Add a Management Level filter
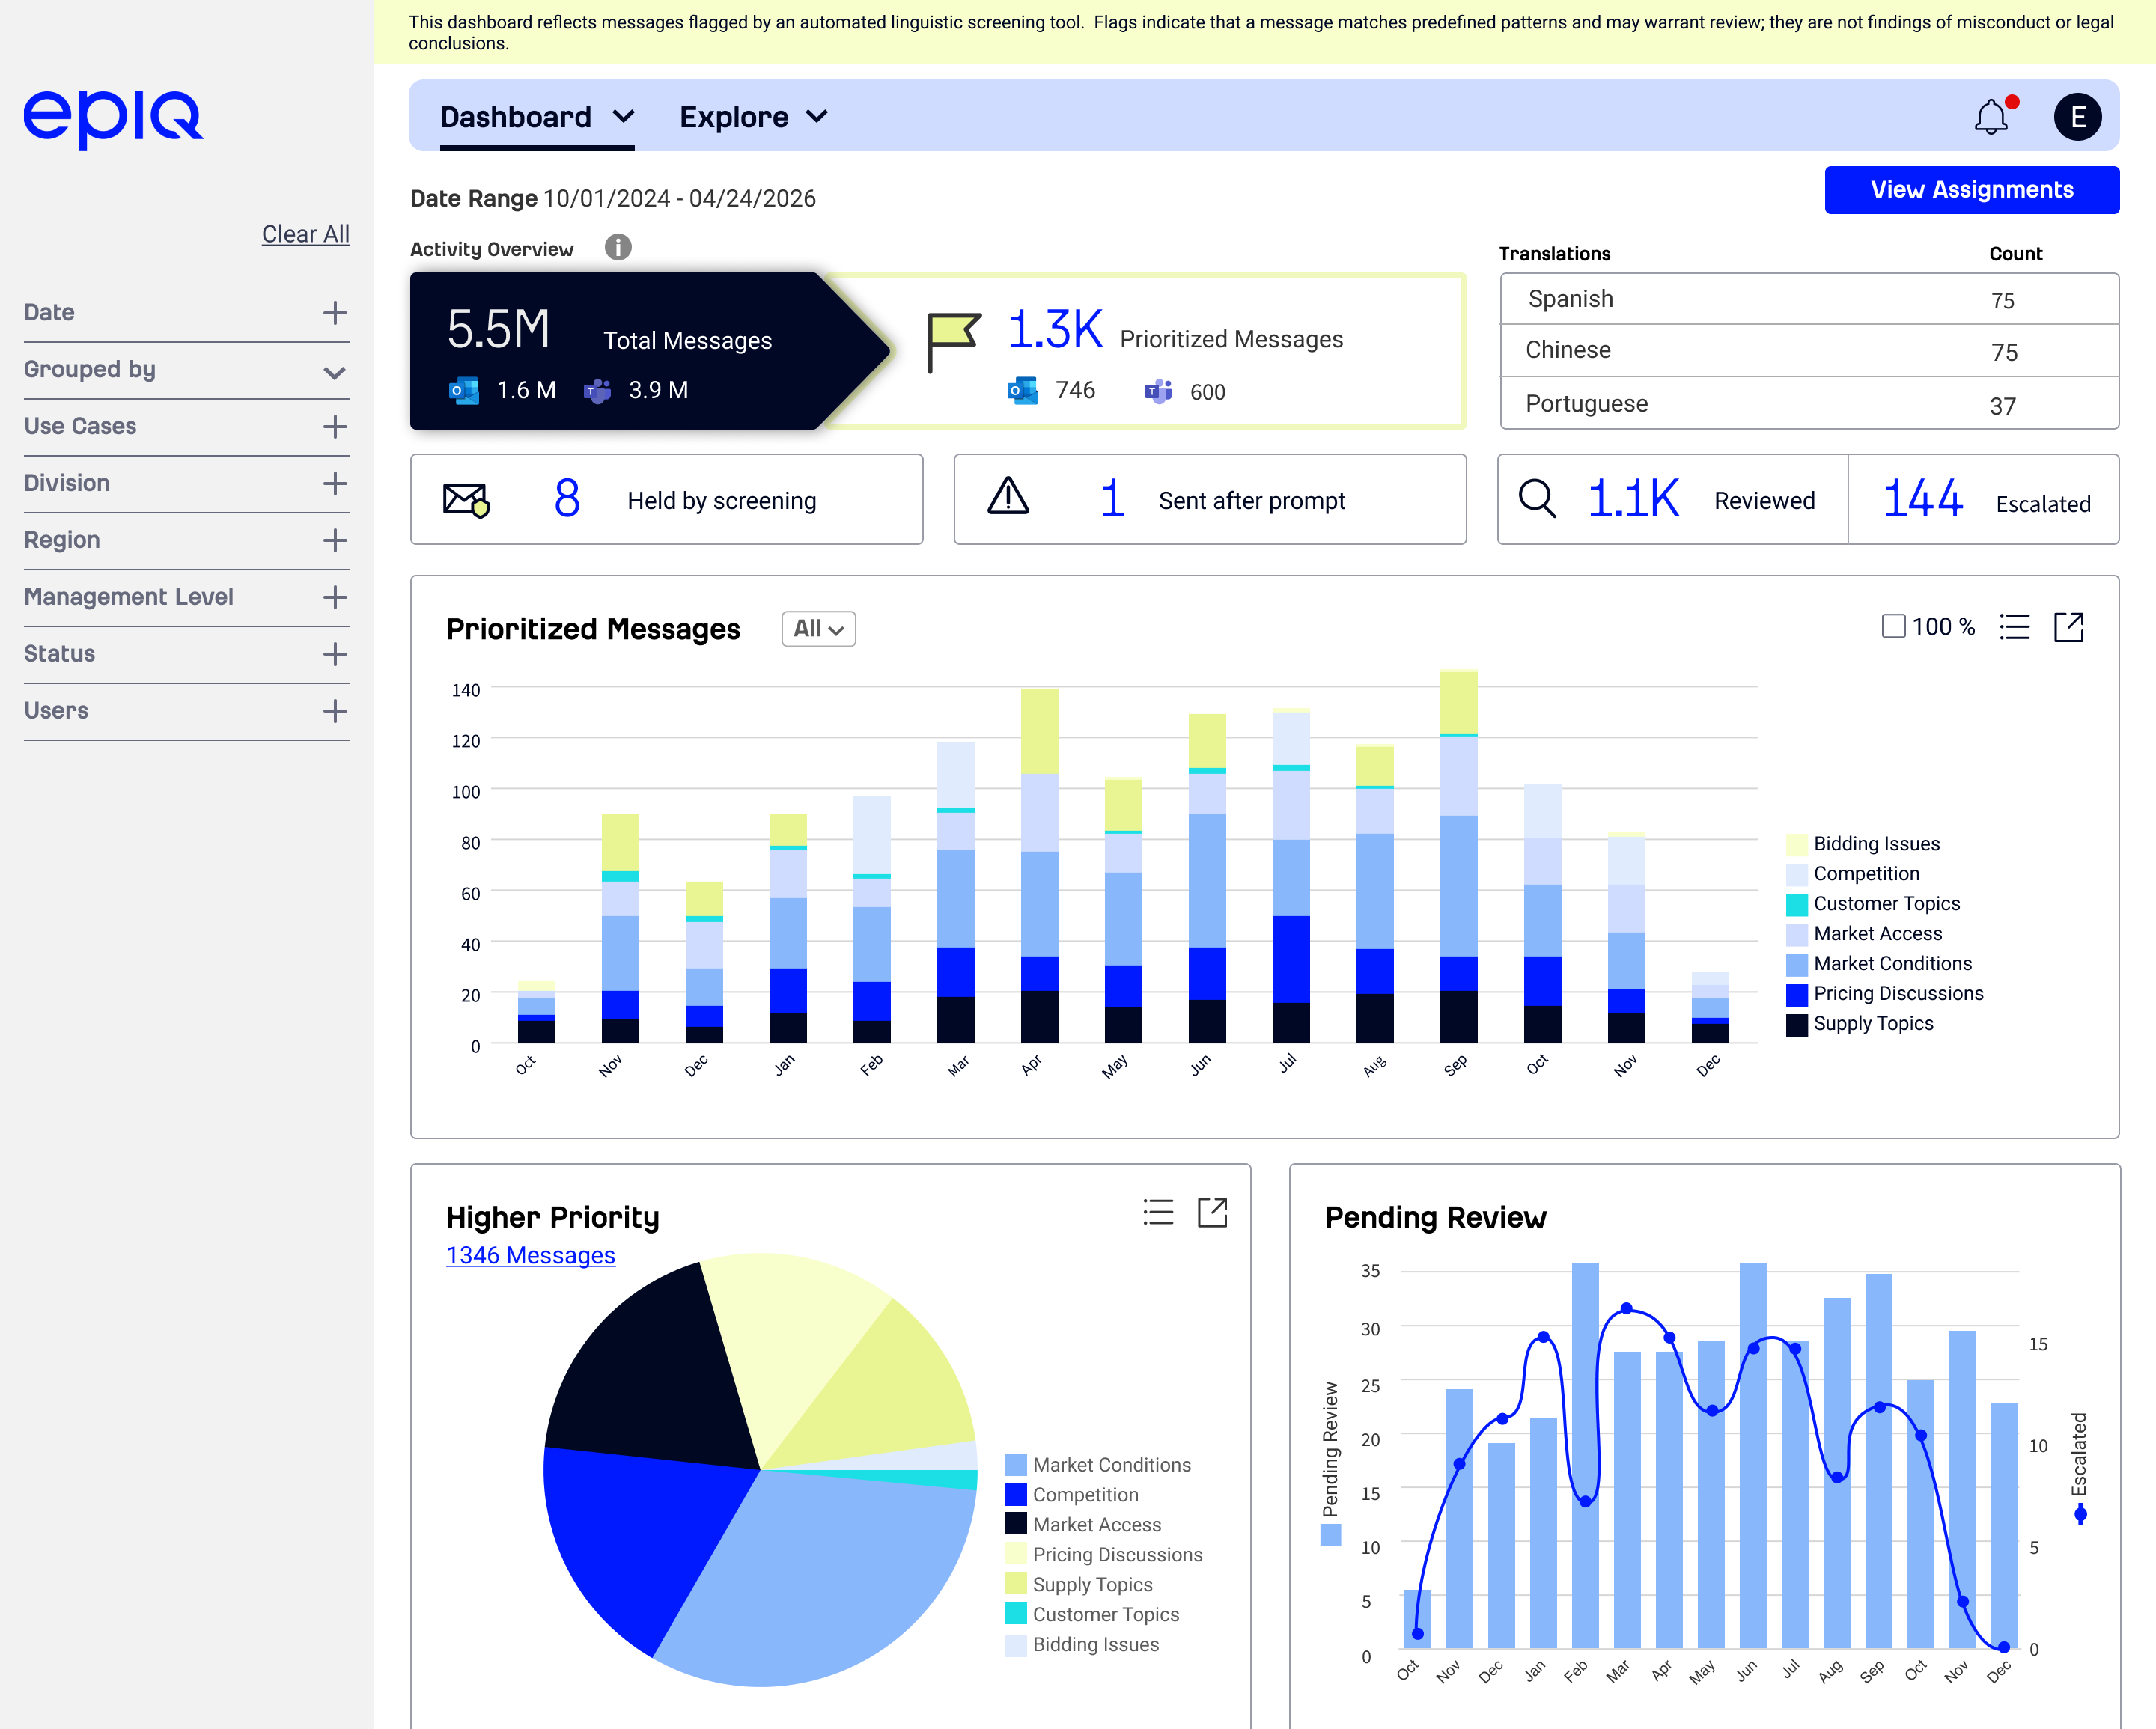 [x=335, y=598]
